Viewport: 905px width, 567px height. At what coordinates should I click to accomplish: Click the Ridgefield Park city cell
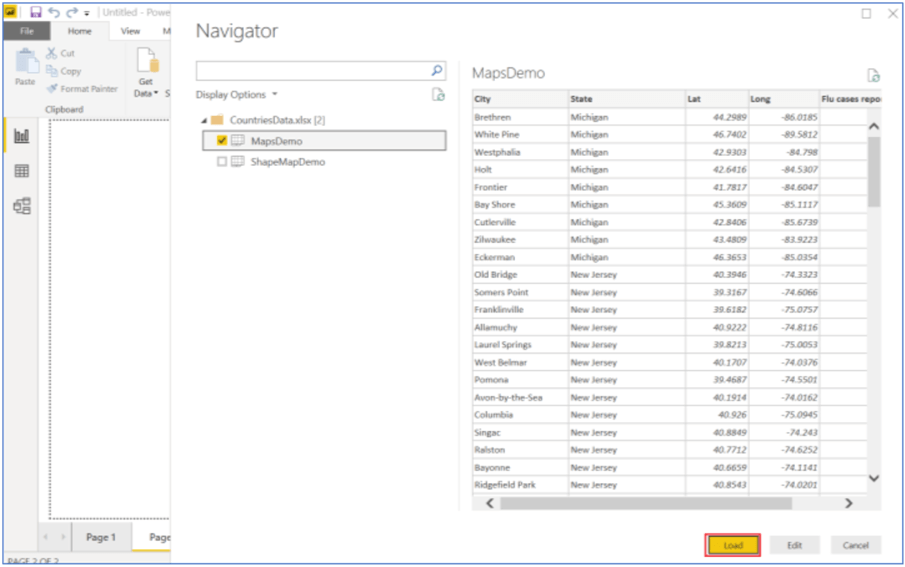pyautogui.click(x=520, y=485)
